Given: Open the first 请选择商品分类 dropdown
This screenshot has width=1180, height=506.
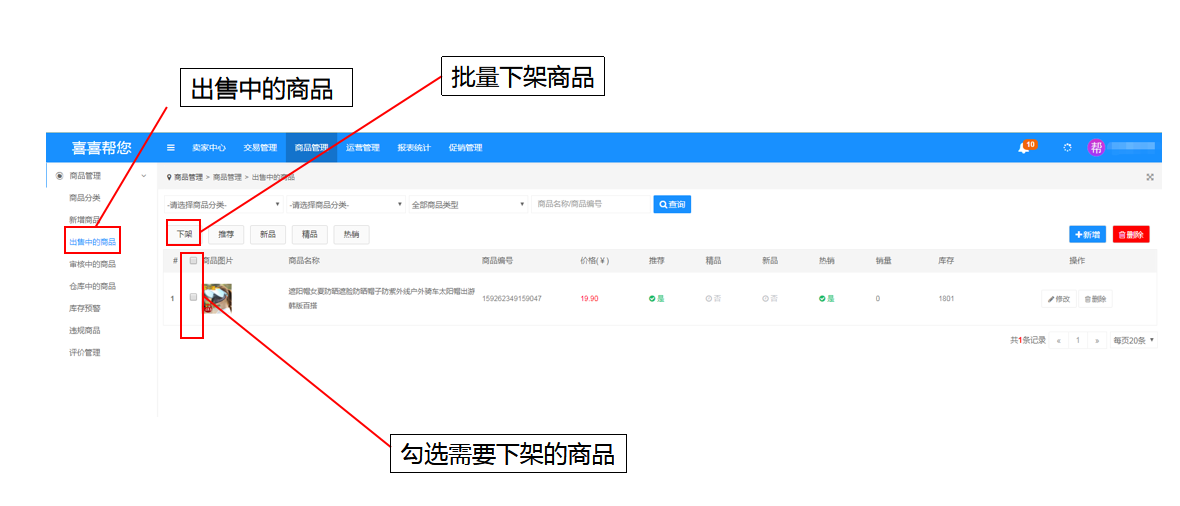Looking at the screenshot, I should (x=224, y=205).
